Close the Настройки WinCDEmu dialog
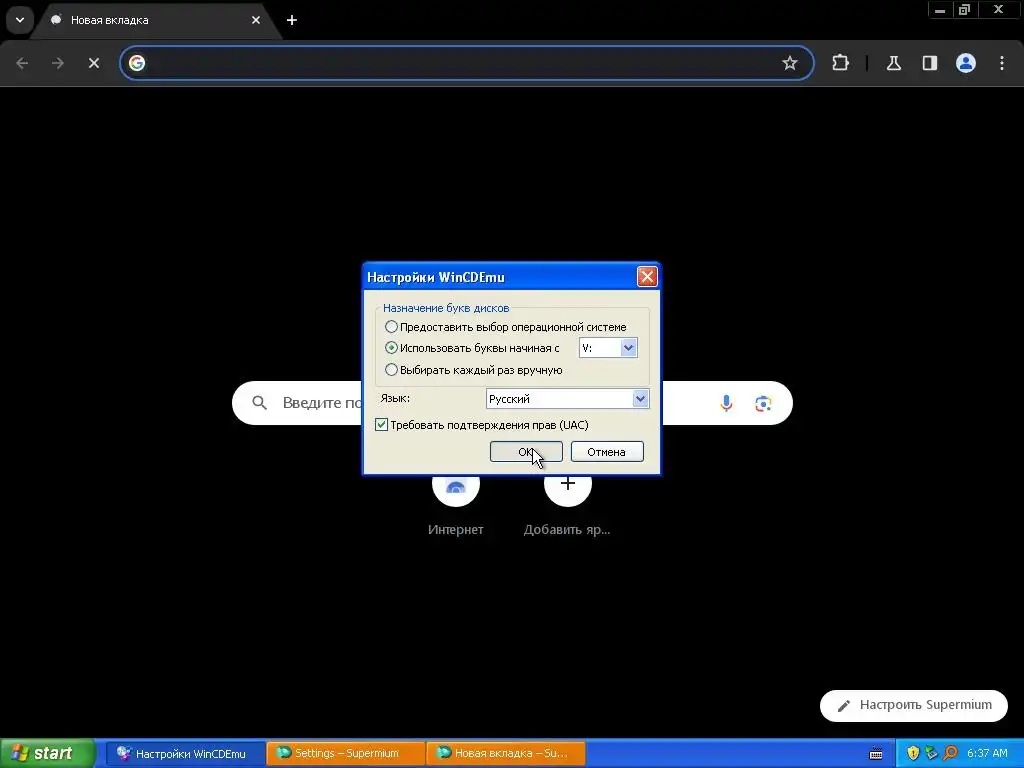The image size is (1024, 768). (647, 277)
